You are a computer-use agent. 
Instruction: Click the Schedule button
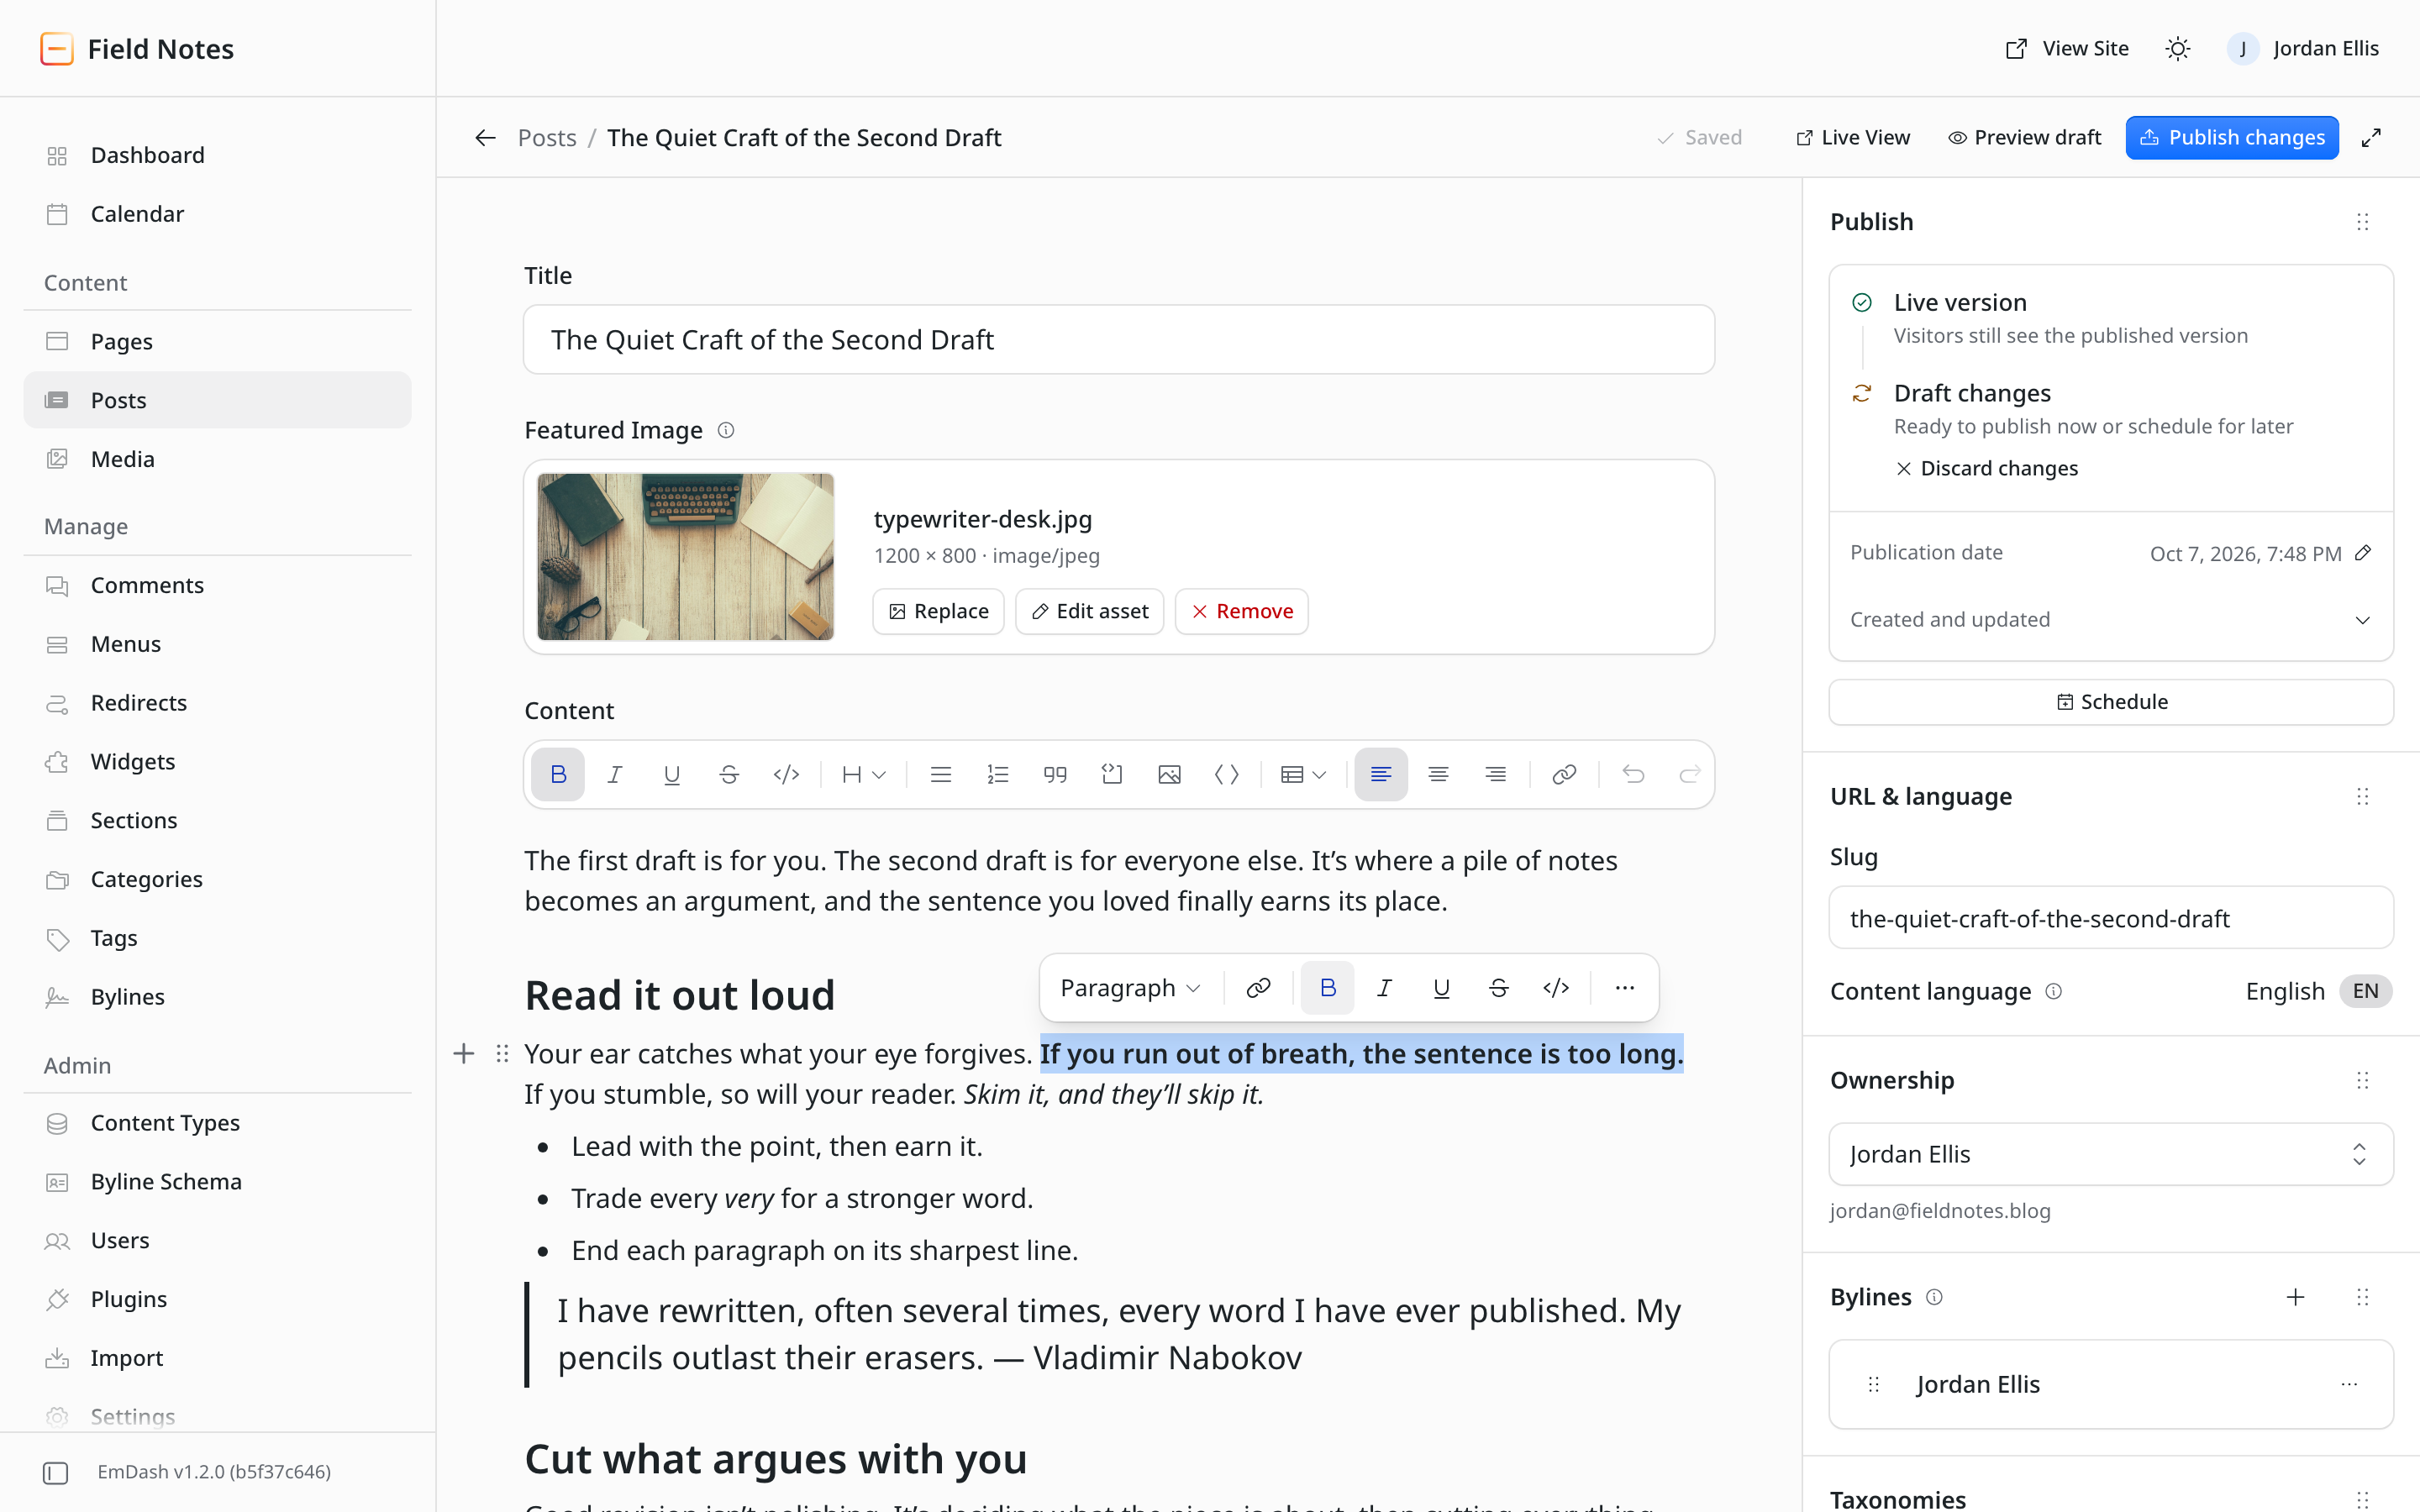coord(2110,702)
